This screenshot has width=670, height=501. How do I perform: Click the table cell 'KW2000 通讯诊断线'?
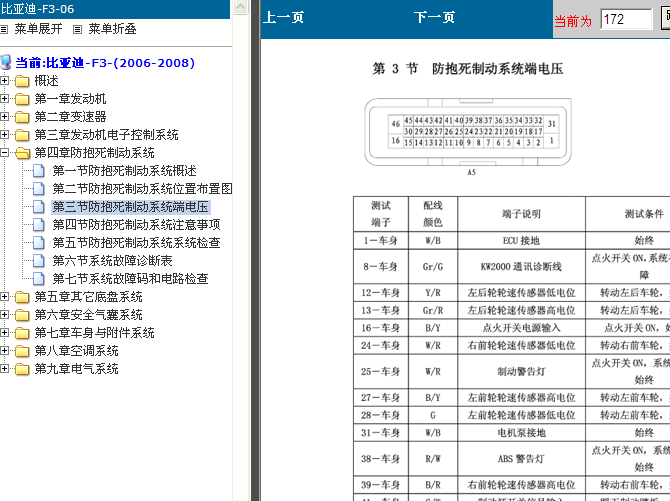[521, 266]
